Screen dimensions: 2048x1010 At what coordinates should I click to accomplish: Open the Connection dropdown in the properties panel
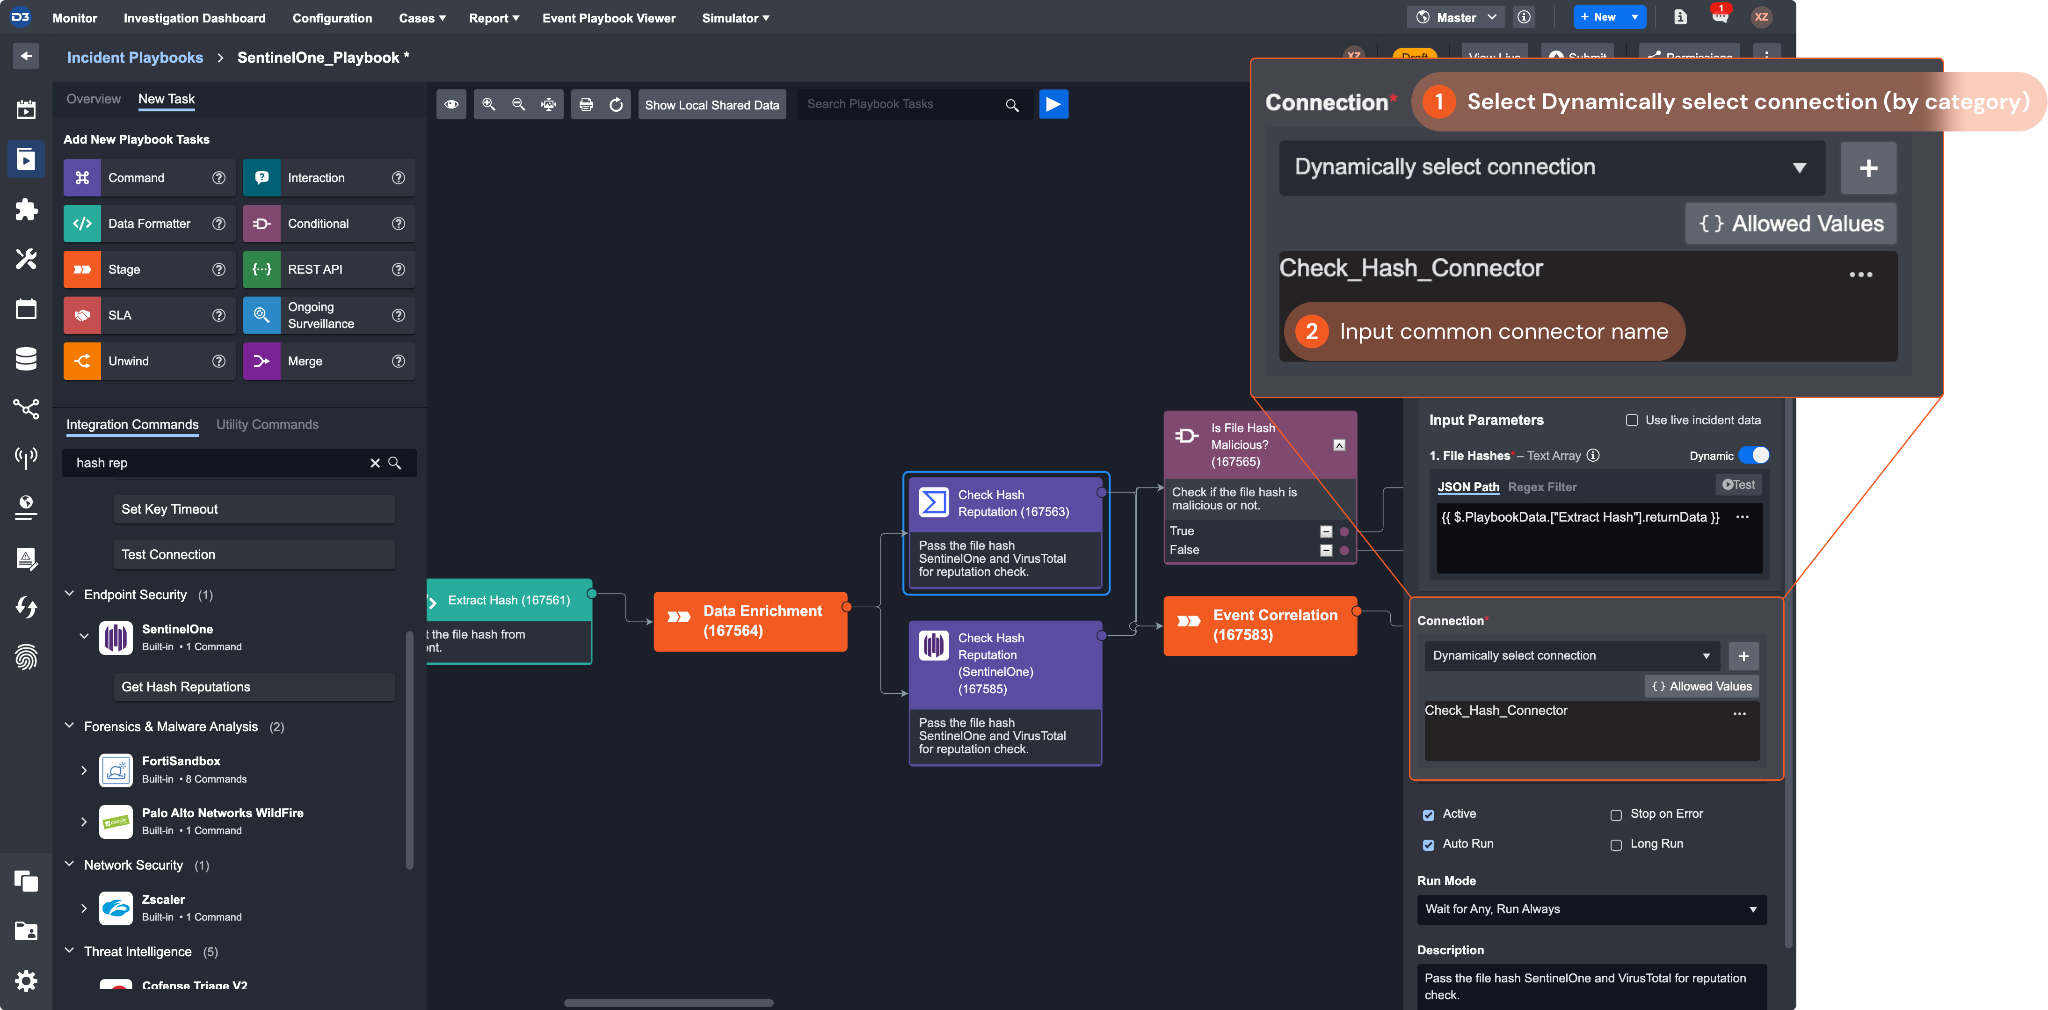point(1572,656)
